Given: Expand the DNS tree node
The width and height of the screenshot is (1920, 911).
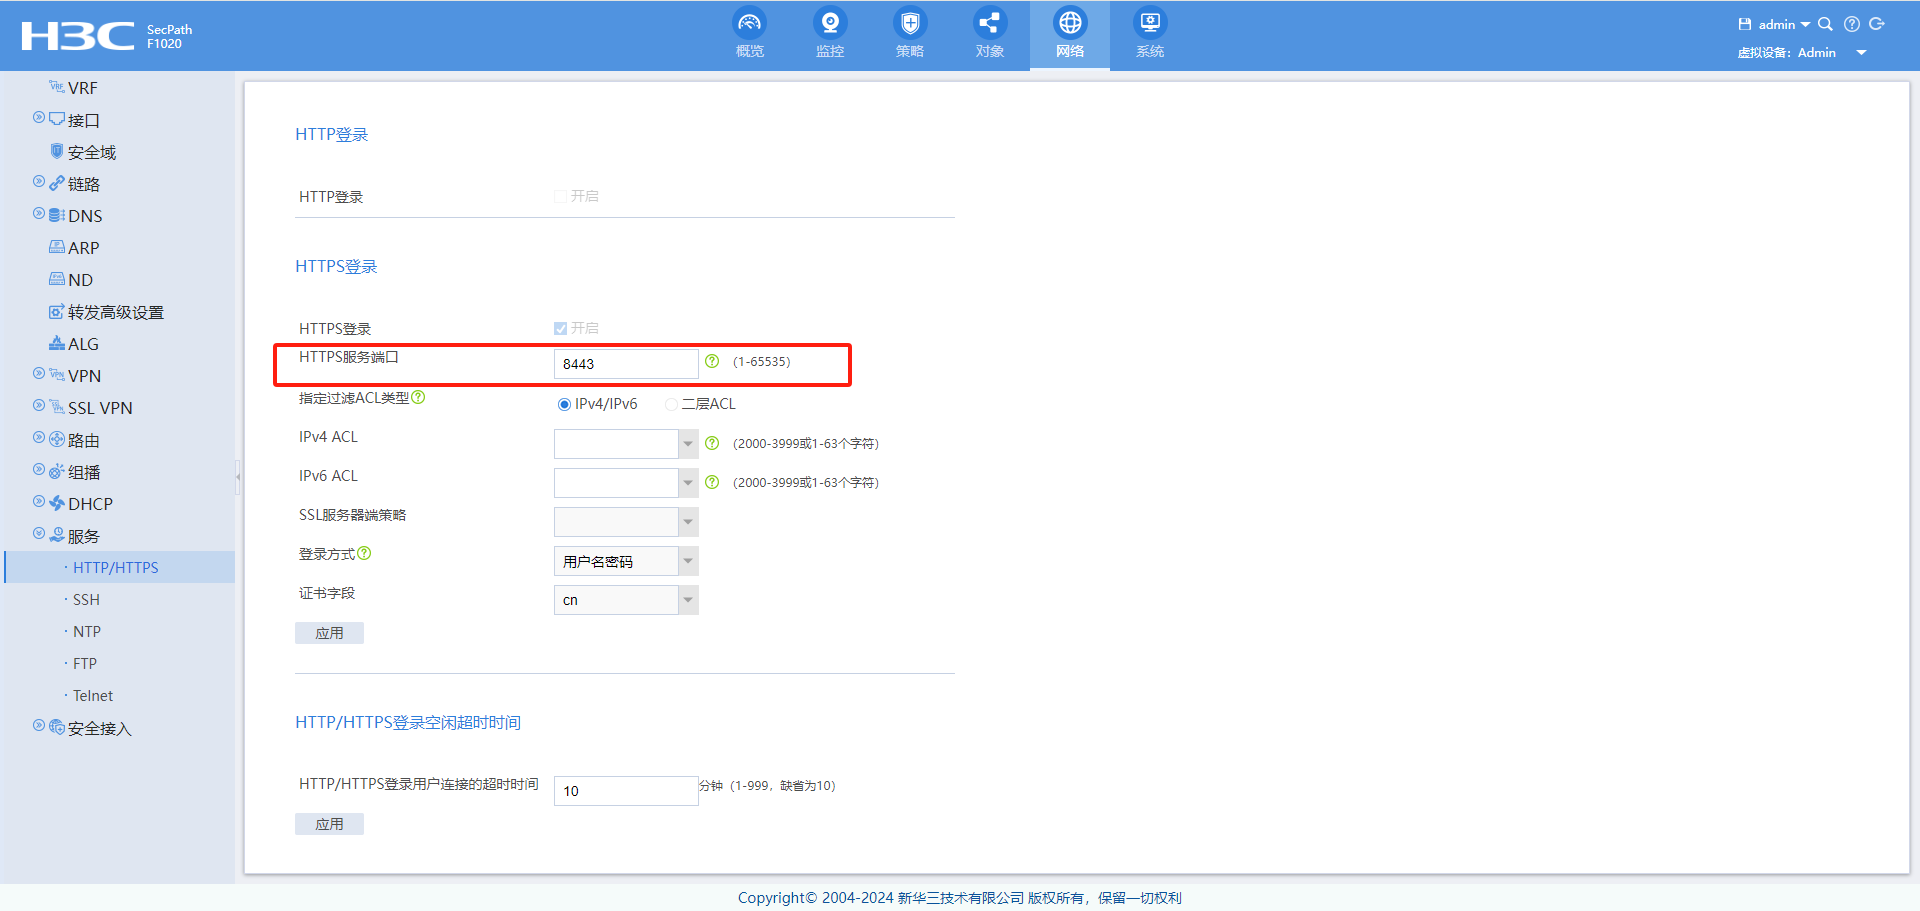Looking at the screenshot, I should tap(39, 214).
